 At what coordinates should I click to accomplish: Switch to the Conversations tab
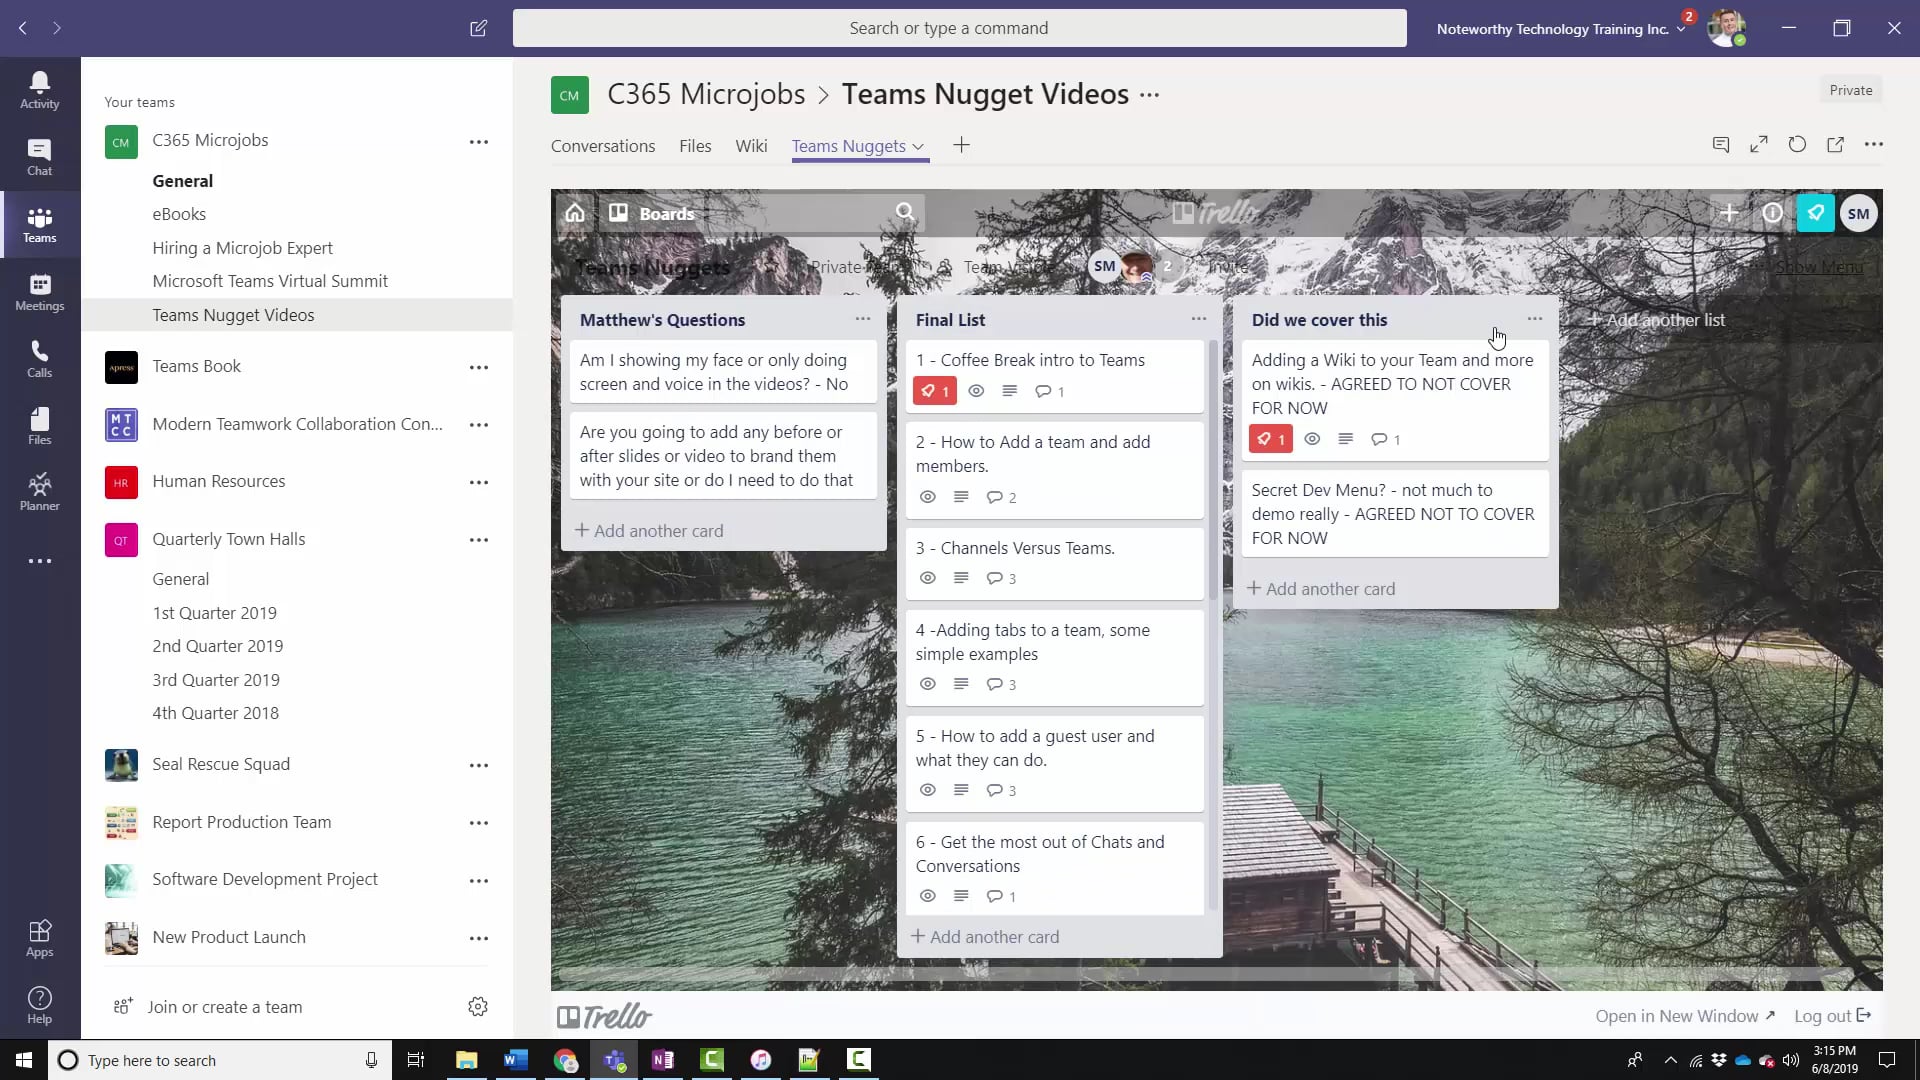tap(603, 146)
